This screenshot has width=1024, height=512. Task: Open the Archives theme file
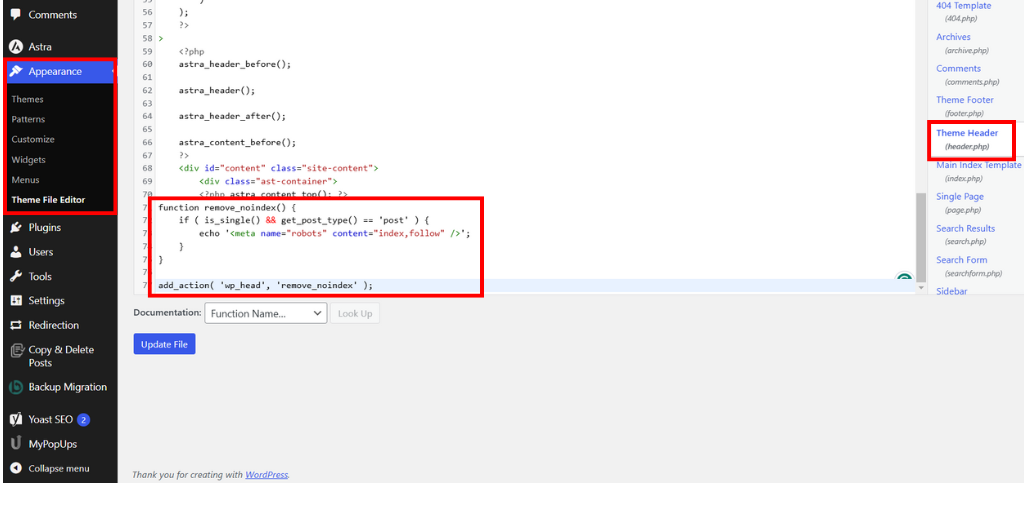coord(953,37)
